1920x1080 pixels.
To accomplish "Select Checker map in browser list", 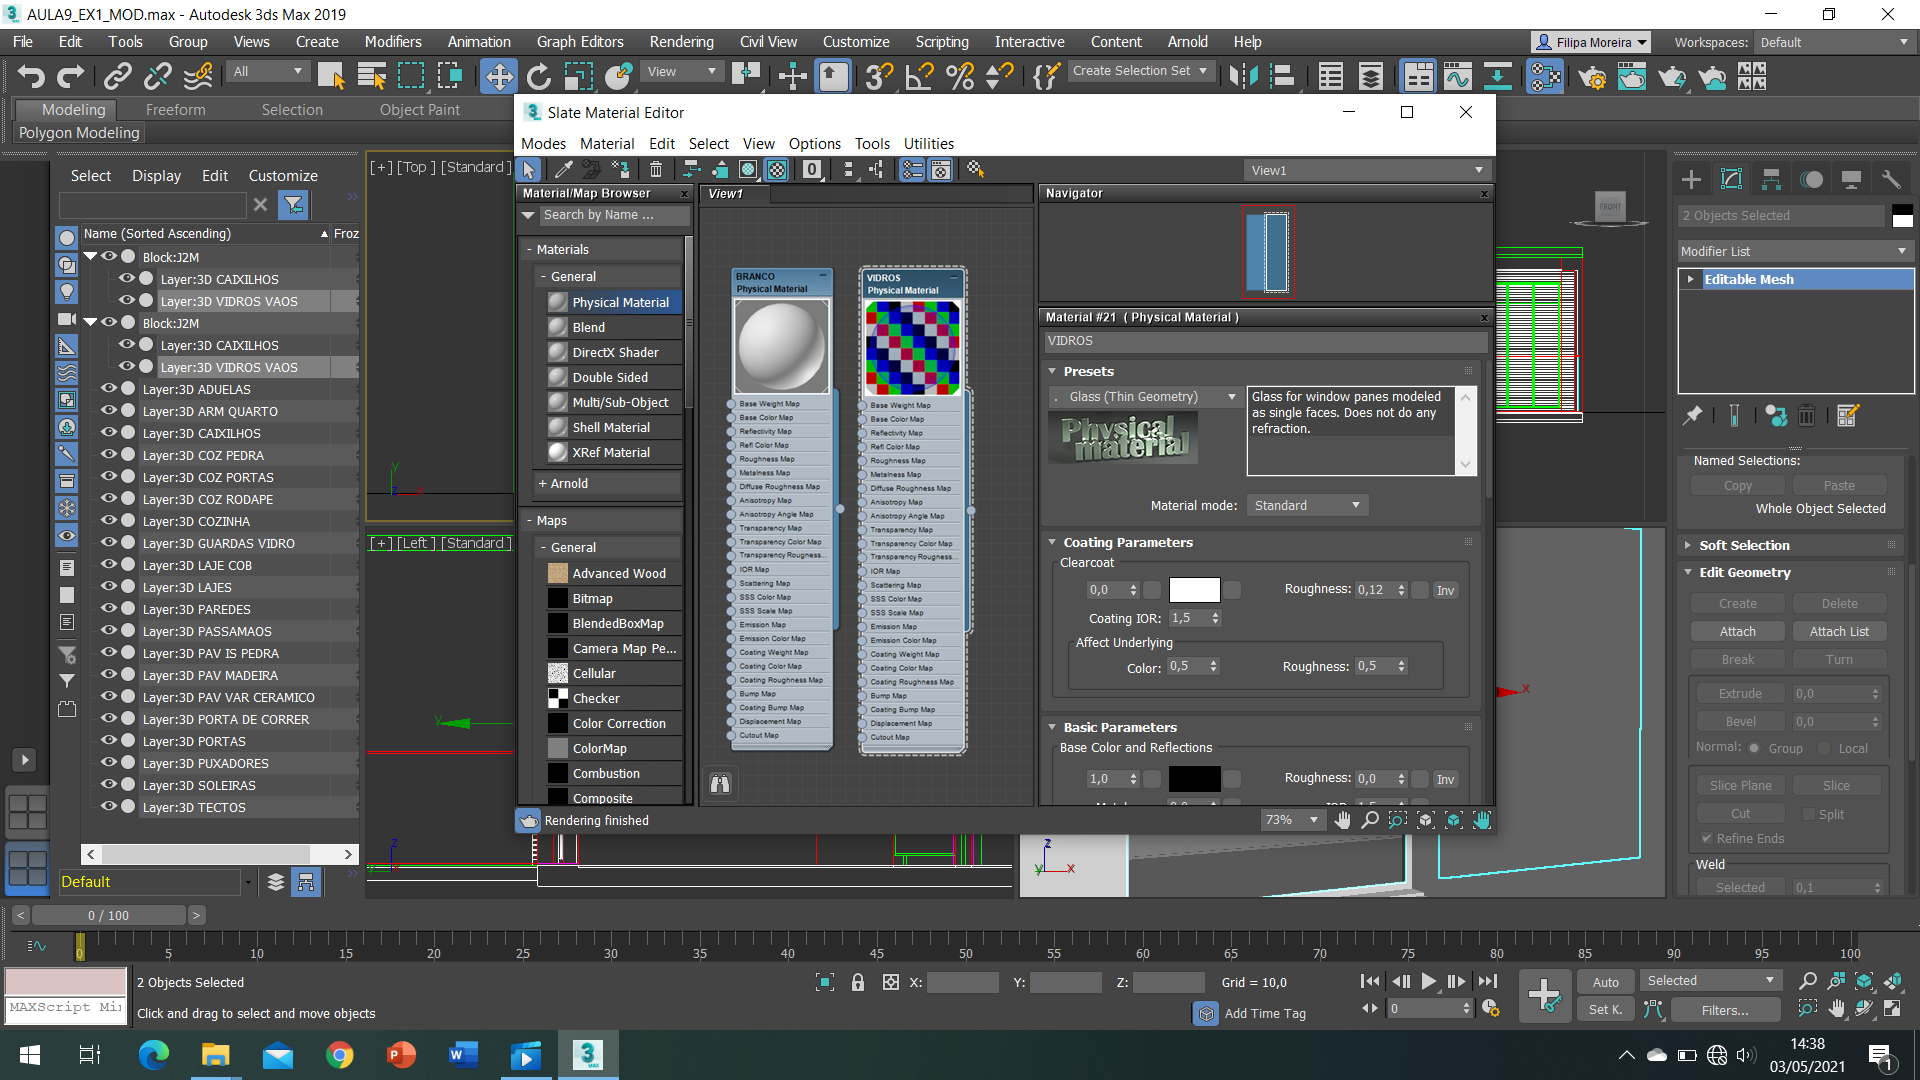I will point(596,698).
